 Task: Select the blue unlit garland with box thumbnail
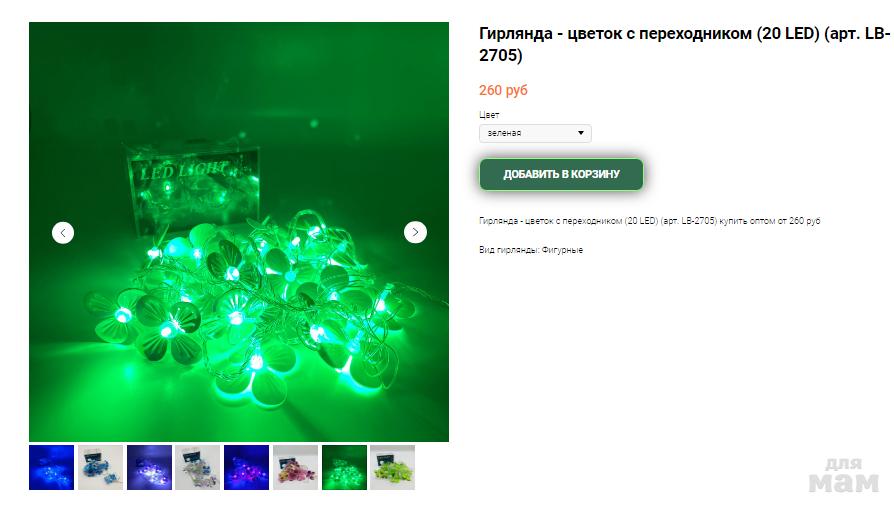click(100, 468)
